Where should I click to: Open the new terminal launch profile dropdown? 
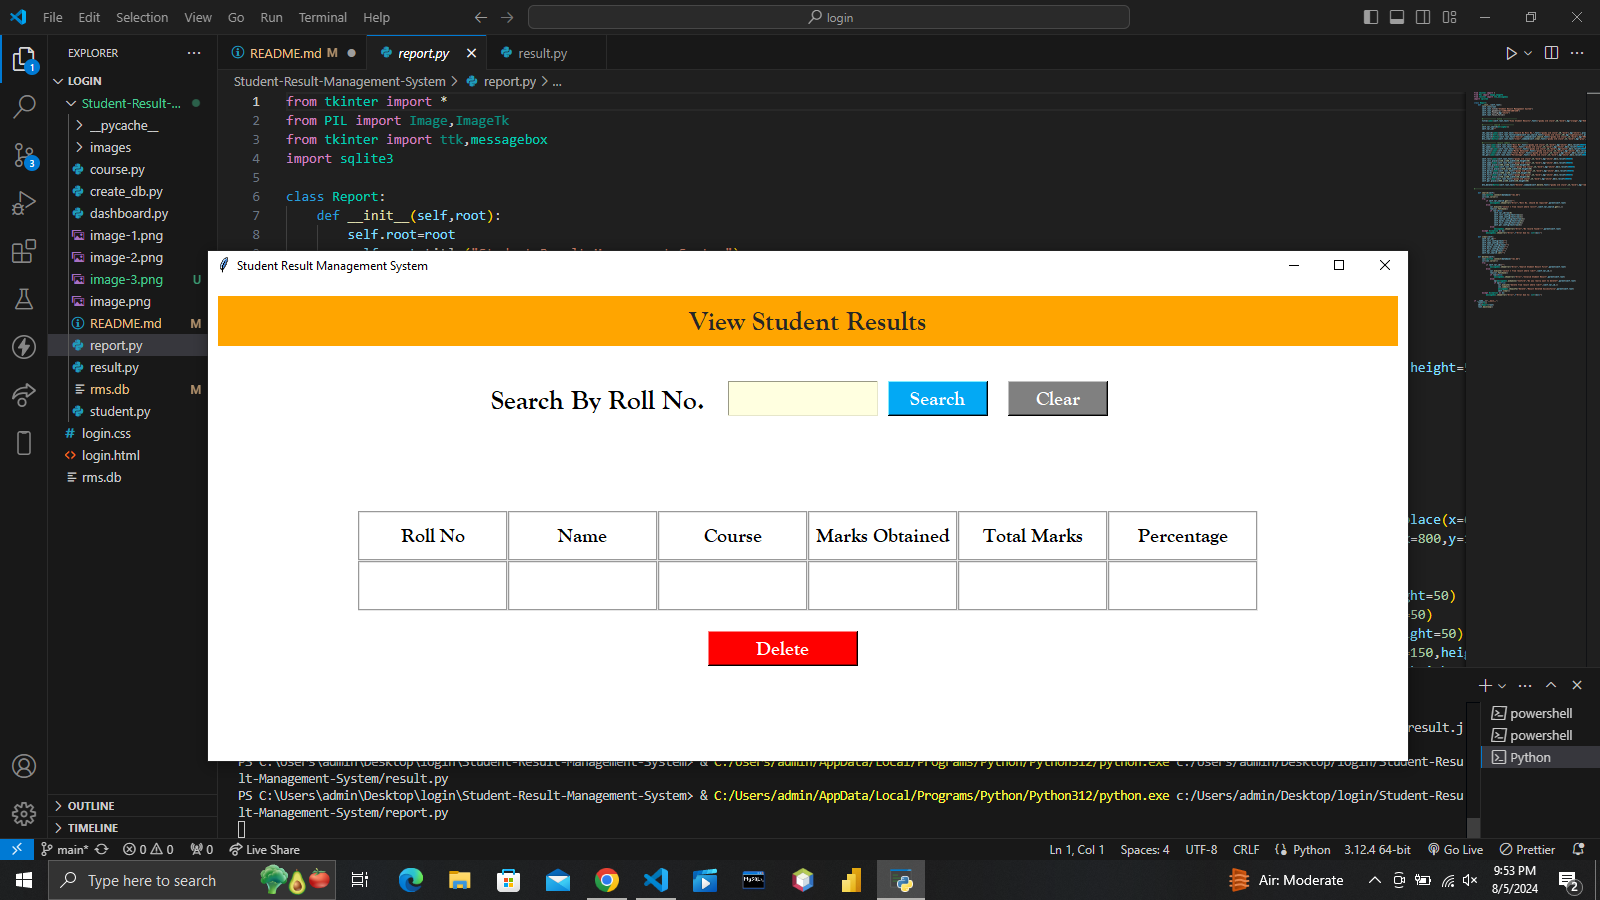pyautogui.click(x=1502, y=685)
